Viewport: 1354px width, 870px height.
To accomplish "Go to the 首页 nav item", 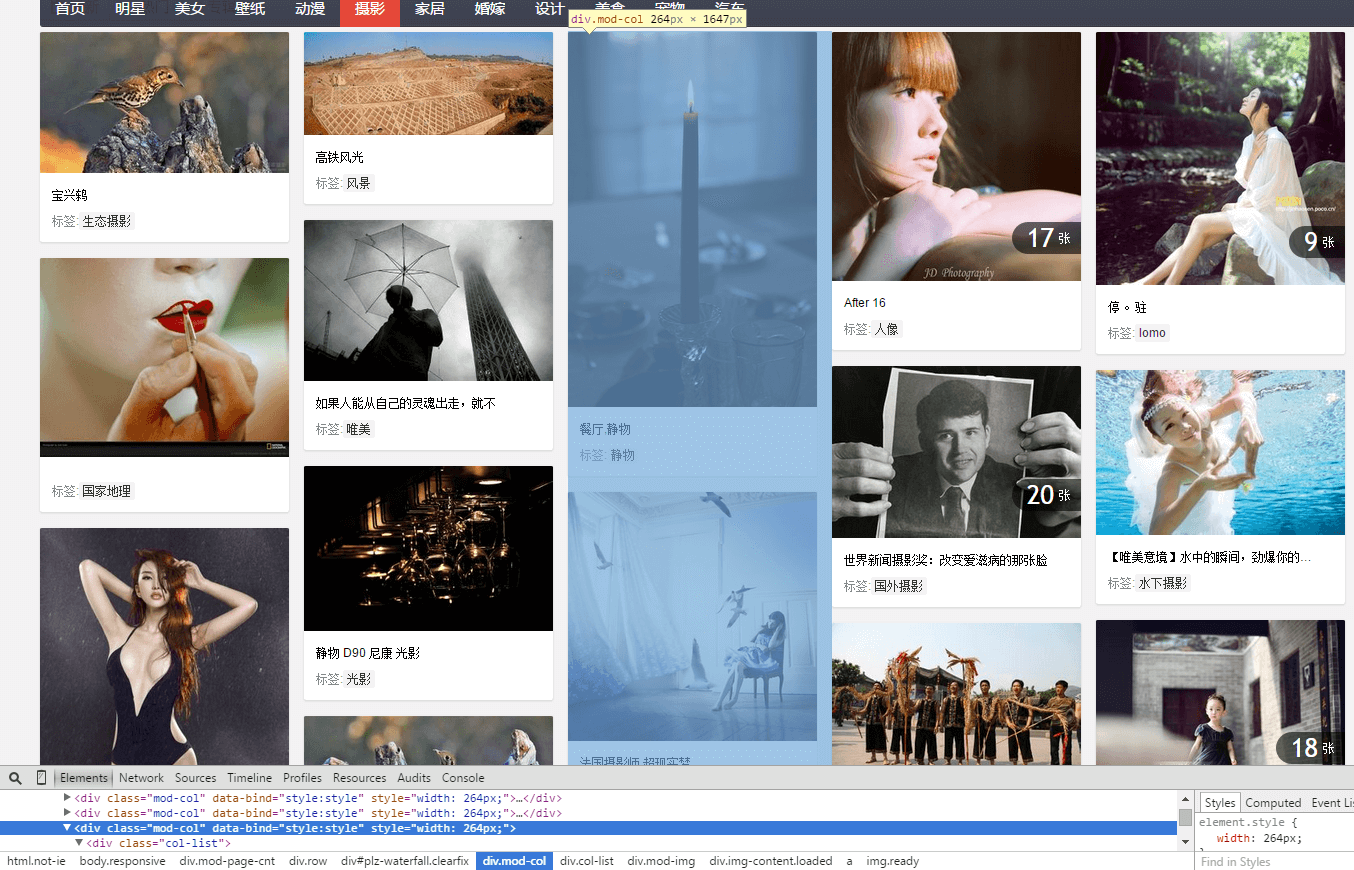I will pyautogui.click(x=70, y=9).
